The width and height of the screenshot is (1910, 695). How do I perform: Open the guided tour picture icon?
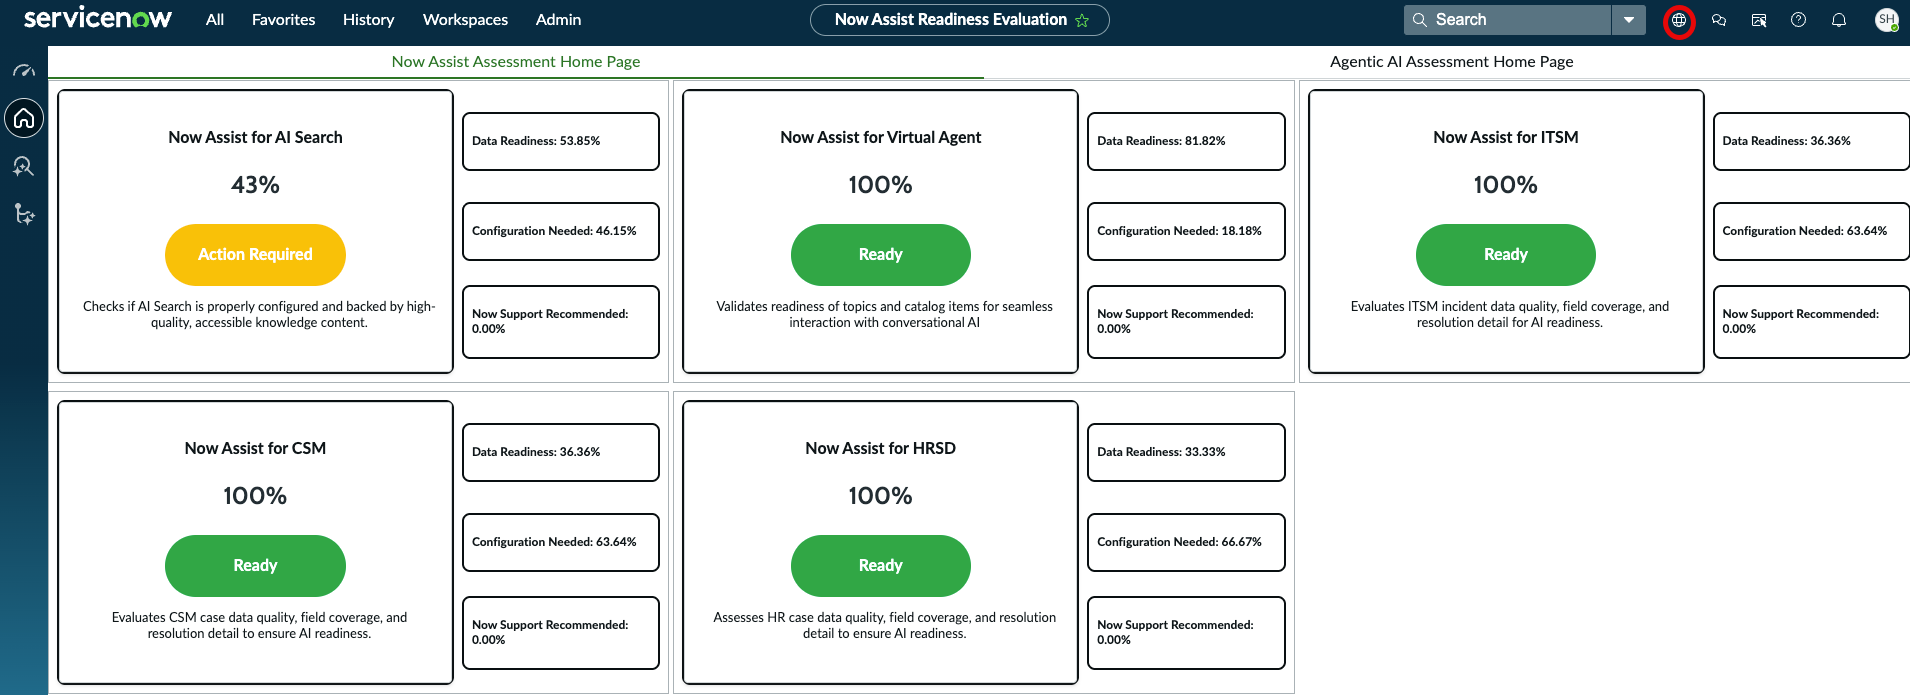point(1759,20)
